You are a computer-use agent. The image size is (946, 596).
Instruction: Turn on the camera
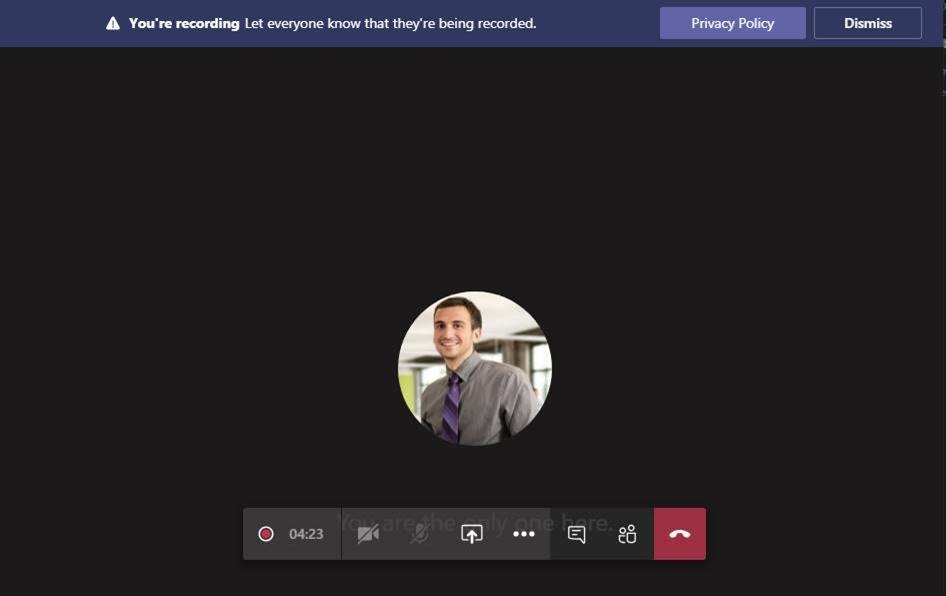[x=368, y=534]
